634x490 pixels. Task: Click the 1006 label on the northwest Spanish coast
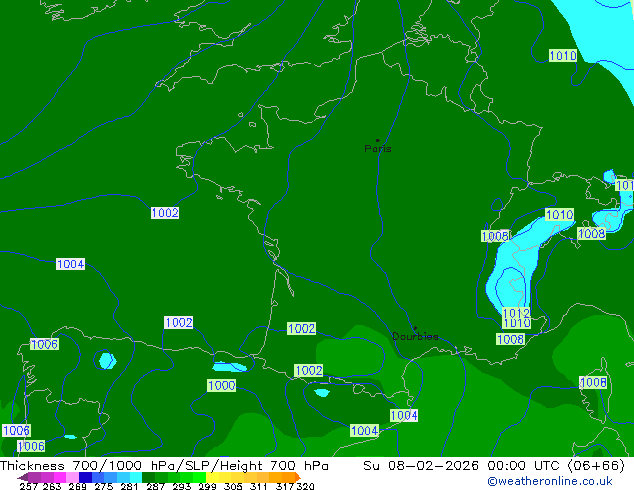click(x=44, y=344)
